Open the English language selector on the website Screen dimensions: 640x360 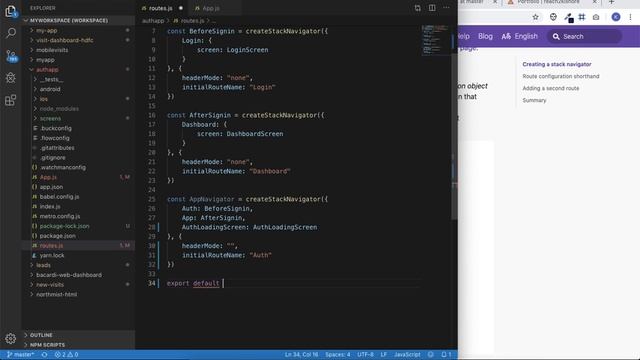(520, 36)
